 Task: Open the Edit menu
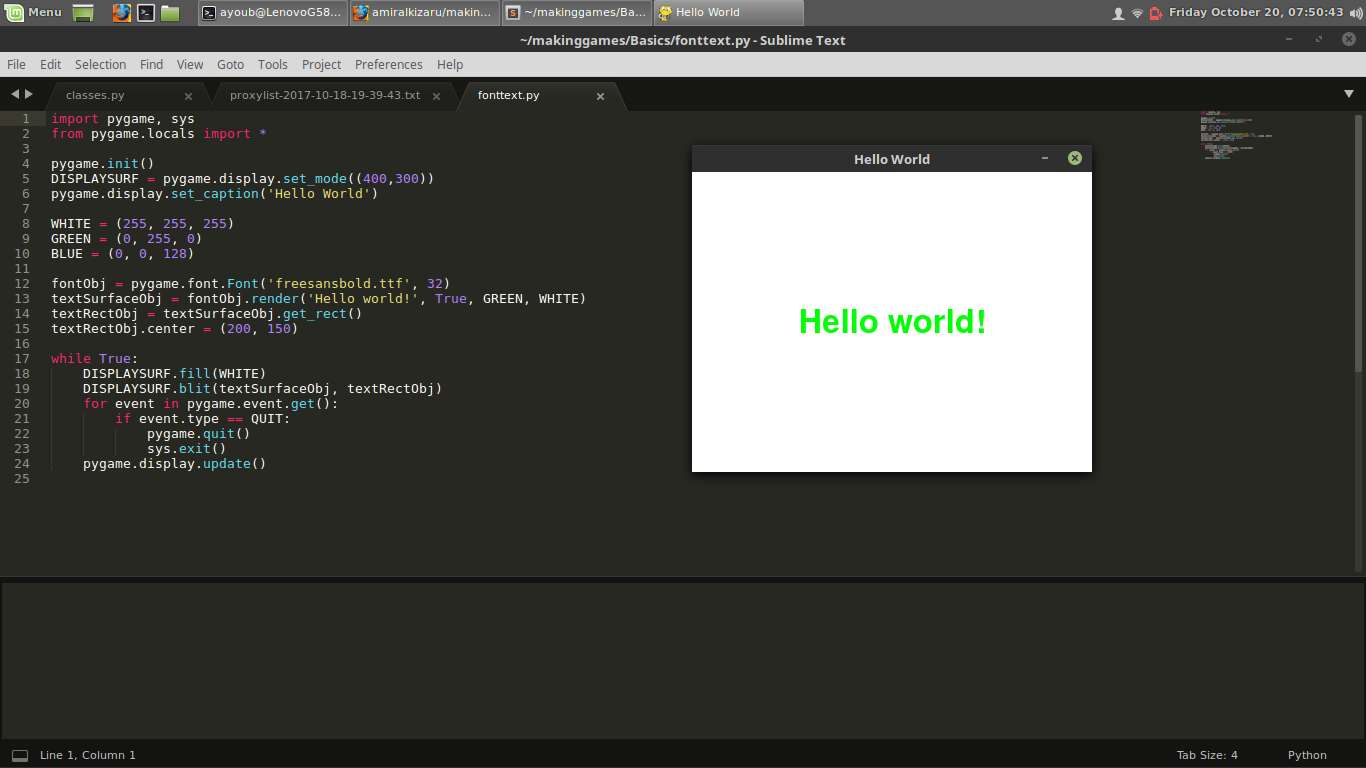50,64
